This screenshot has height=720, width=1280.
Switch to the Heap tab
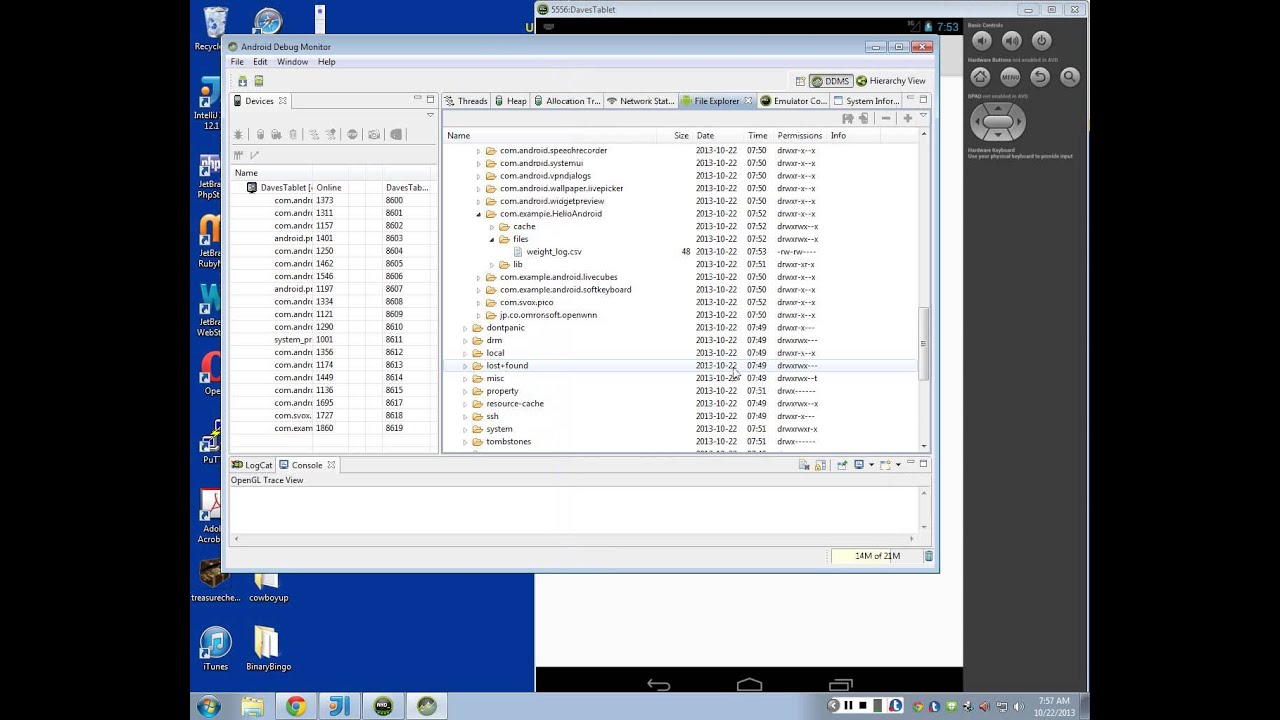pyautogui.click(x=510, y=101)
